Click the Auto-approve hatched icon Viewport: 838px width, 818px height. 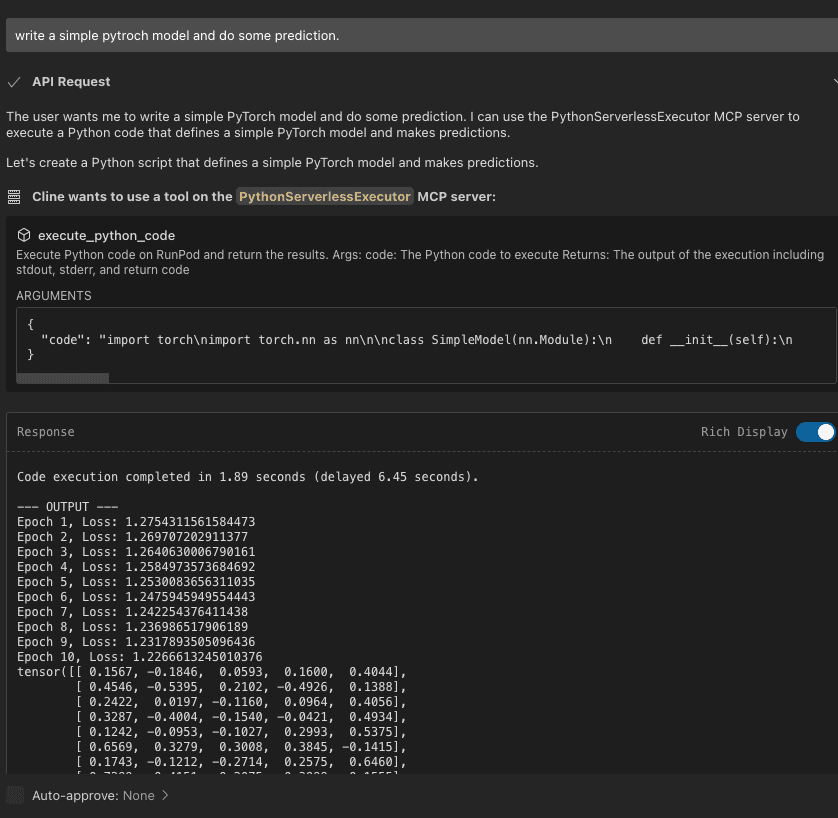(15, 795)
